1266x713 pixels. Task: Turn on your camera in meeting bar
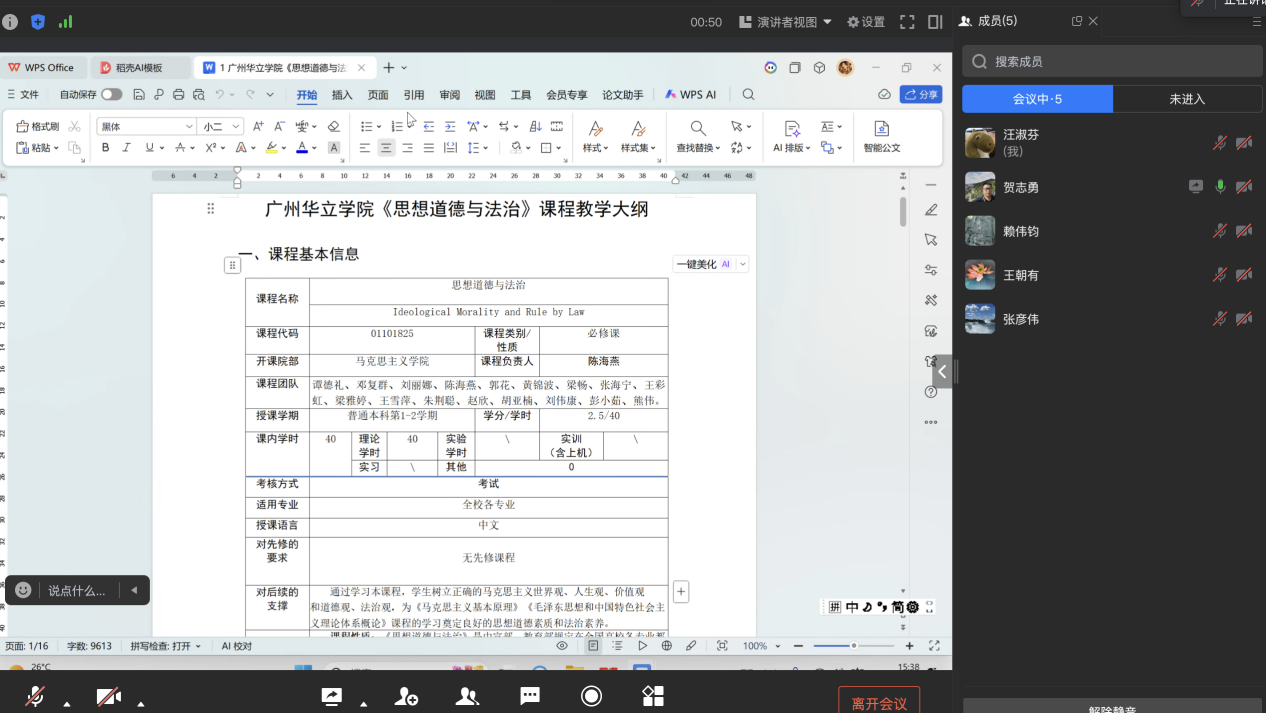pyautogui.click(x=109, y=696)
